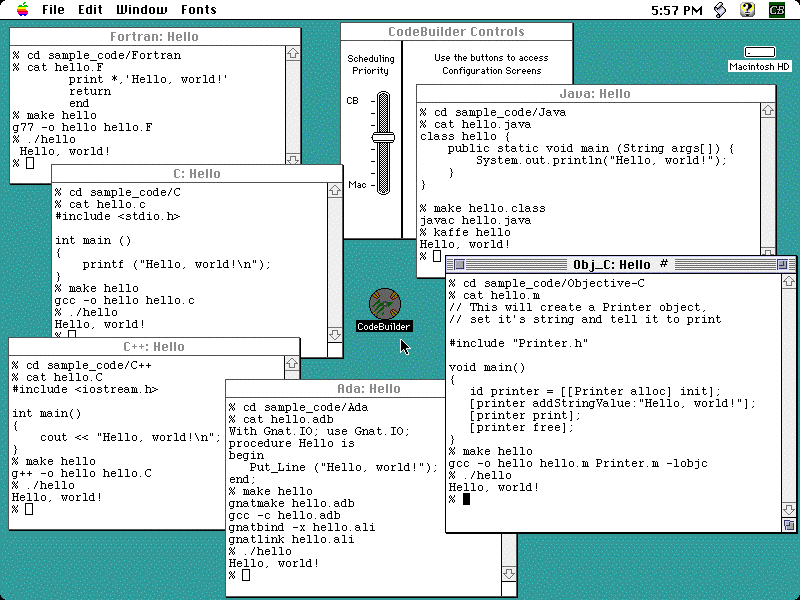
Task: Open the Edit menu
Action: pos(90,10)
